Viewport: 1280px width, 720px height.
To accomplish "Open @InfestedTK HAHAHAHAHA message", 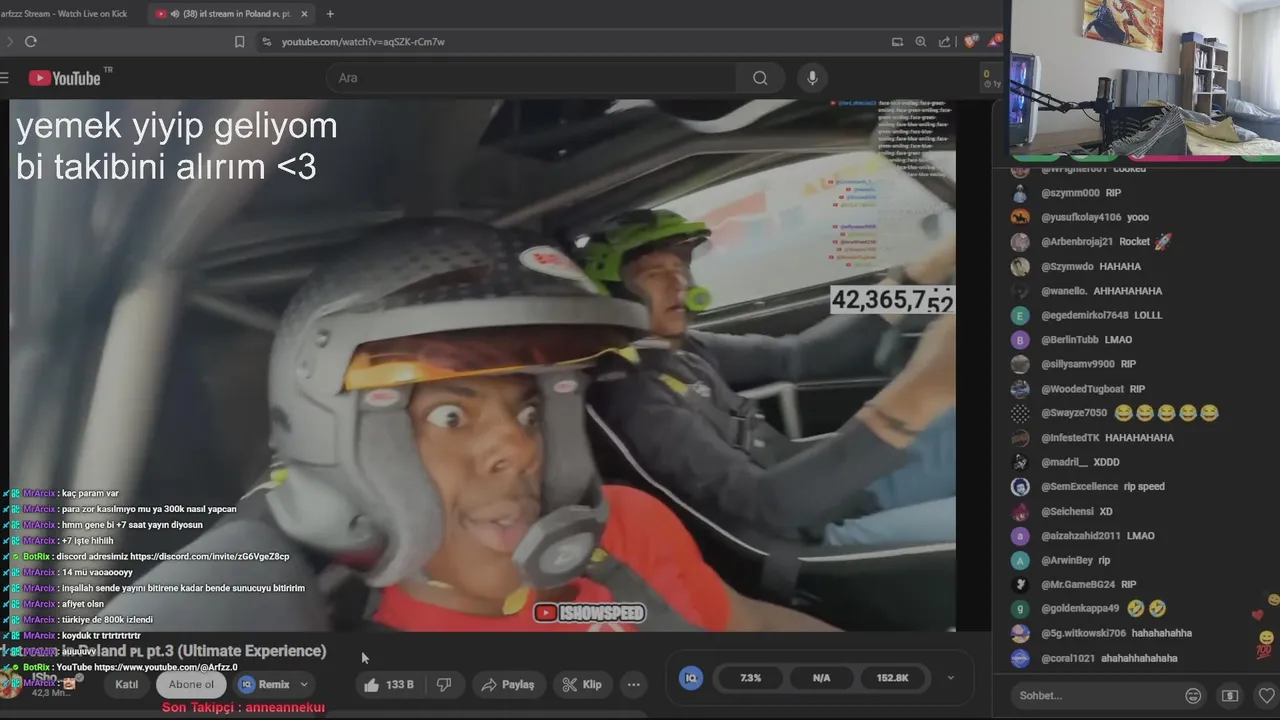I will tap(1107, 438).
